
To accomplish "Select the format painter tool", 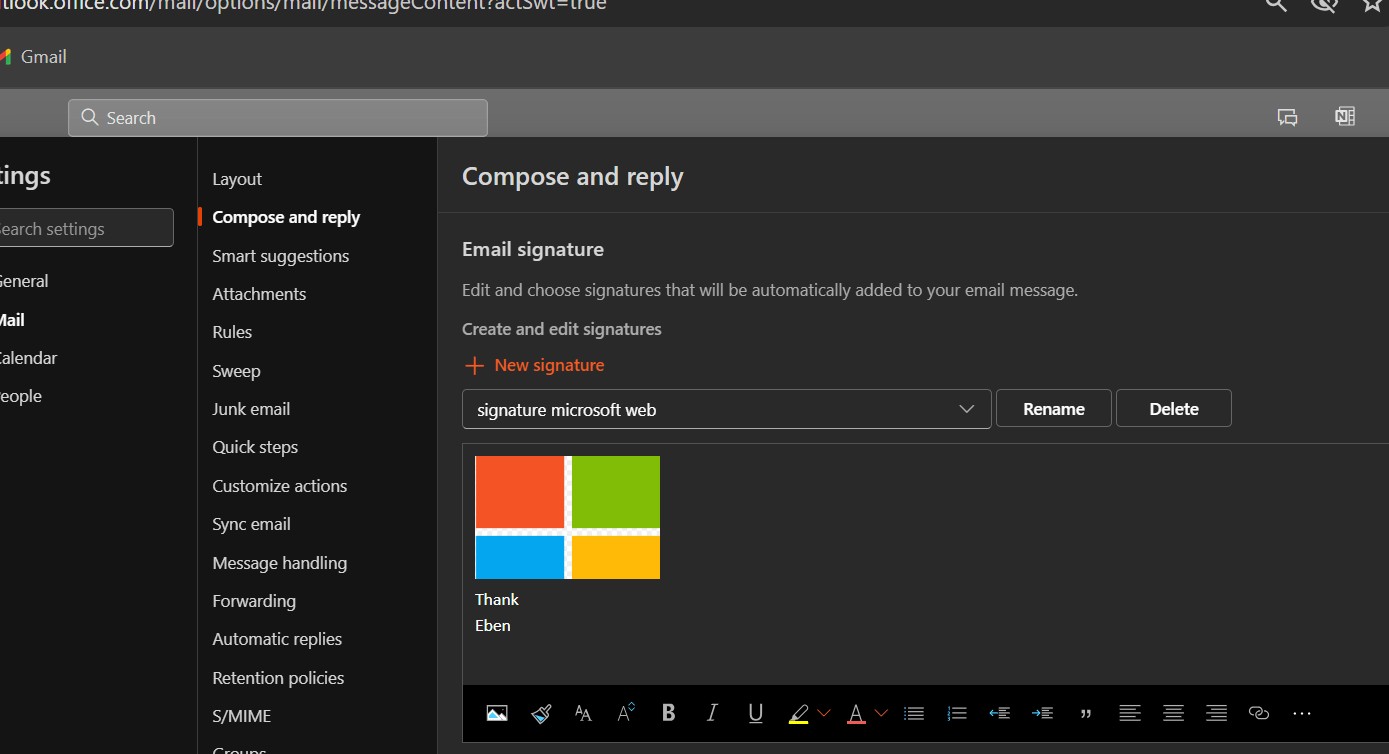I will coord(541,713).
